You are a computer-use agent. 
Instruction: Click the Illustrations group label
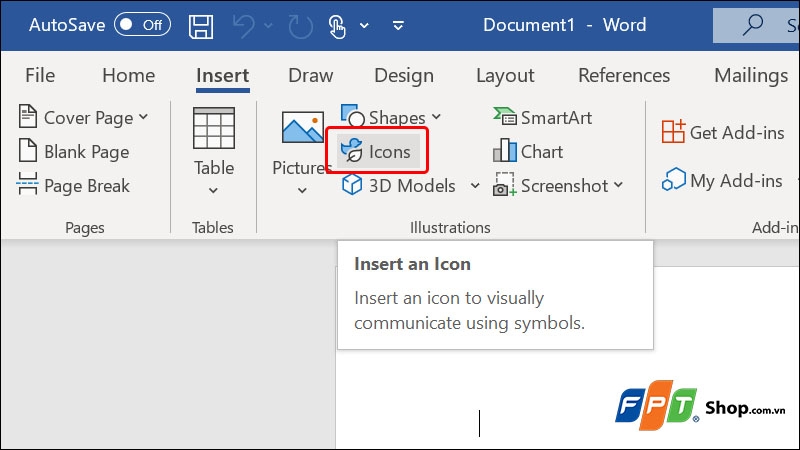(x=450, y=227)
